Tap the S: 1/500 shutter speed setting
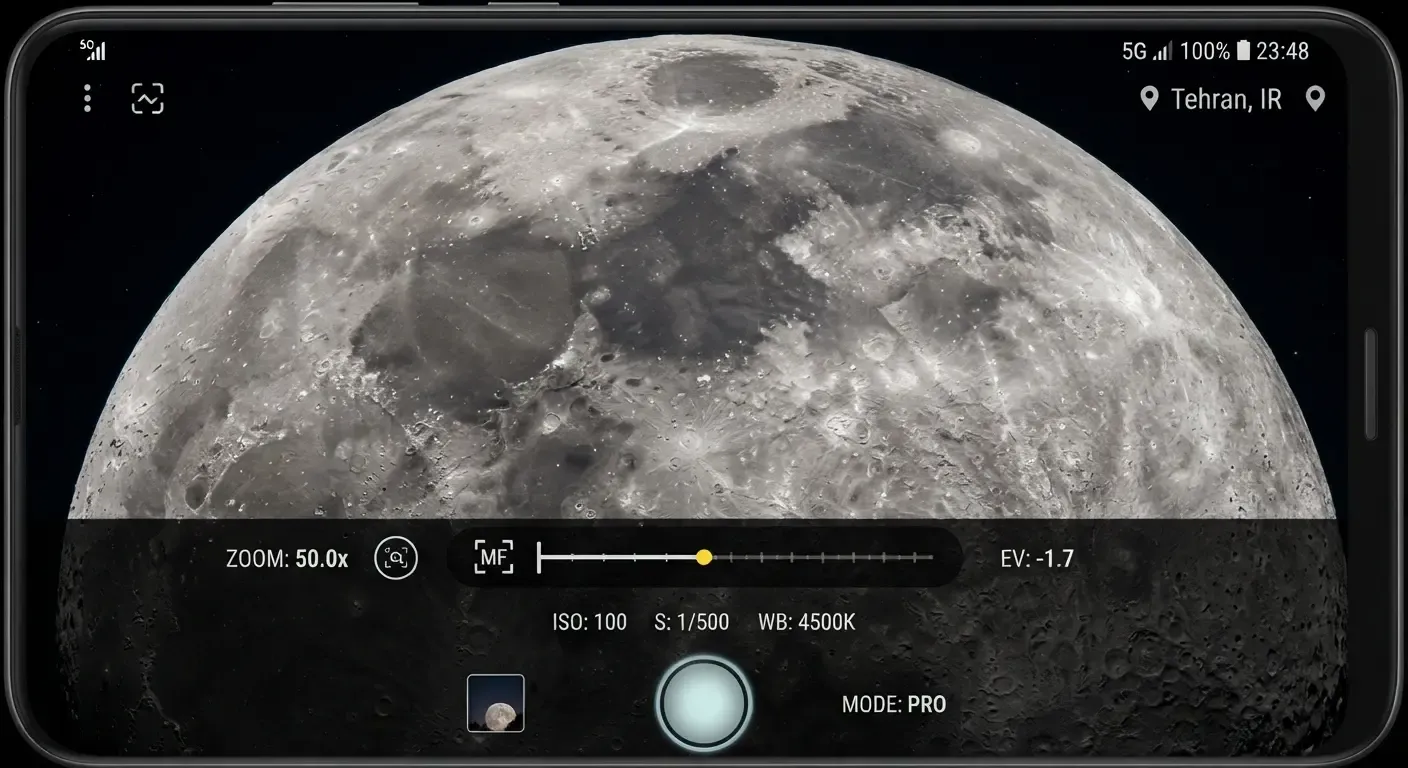 (x=692, y=622)
